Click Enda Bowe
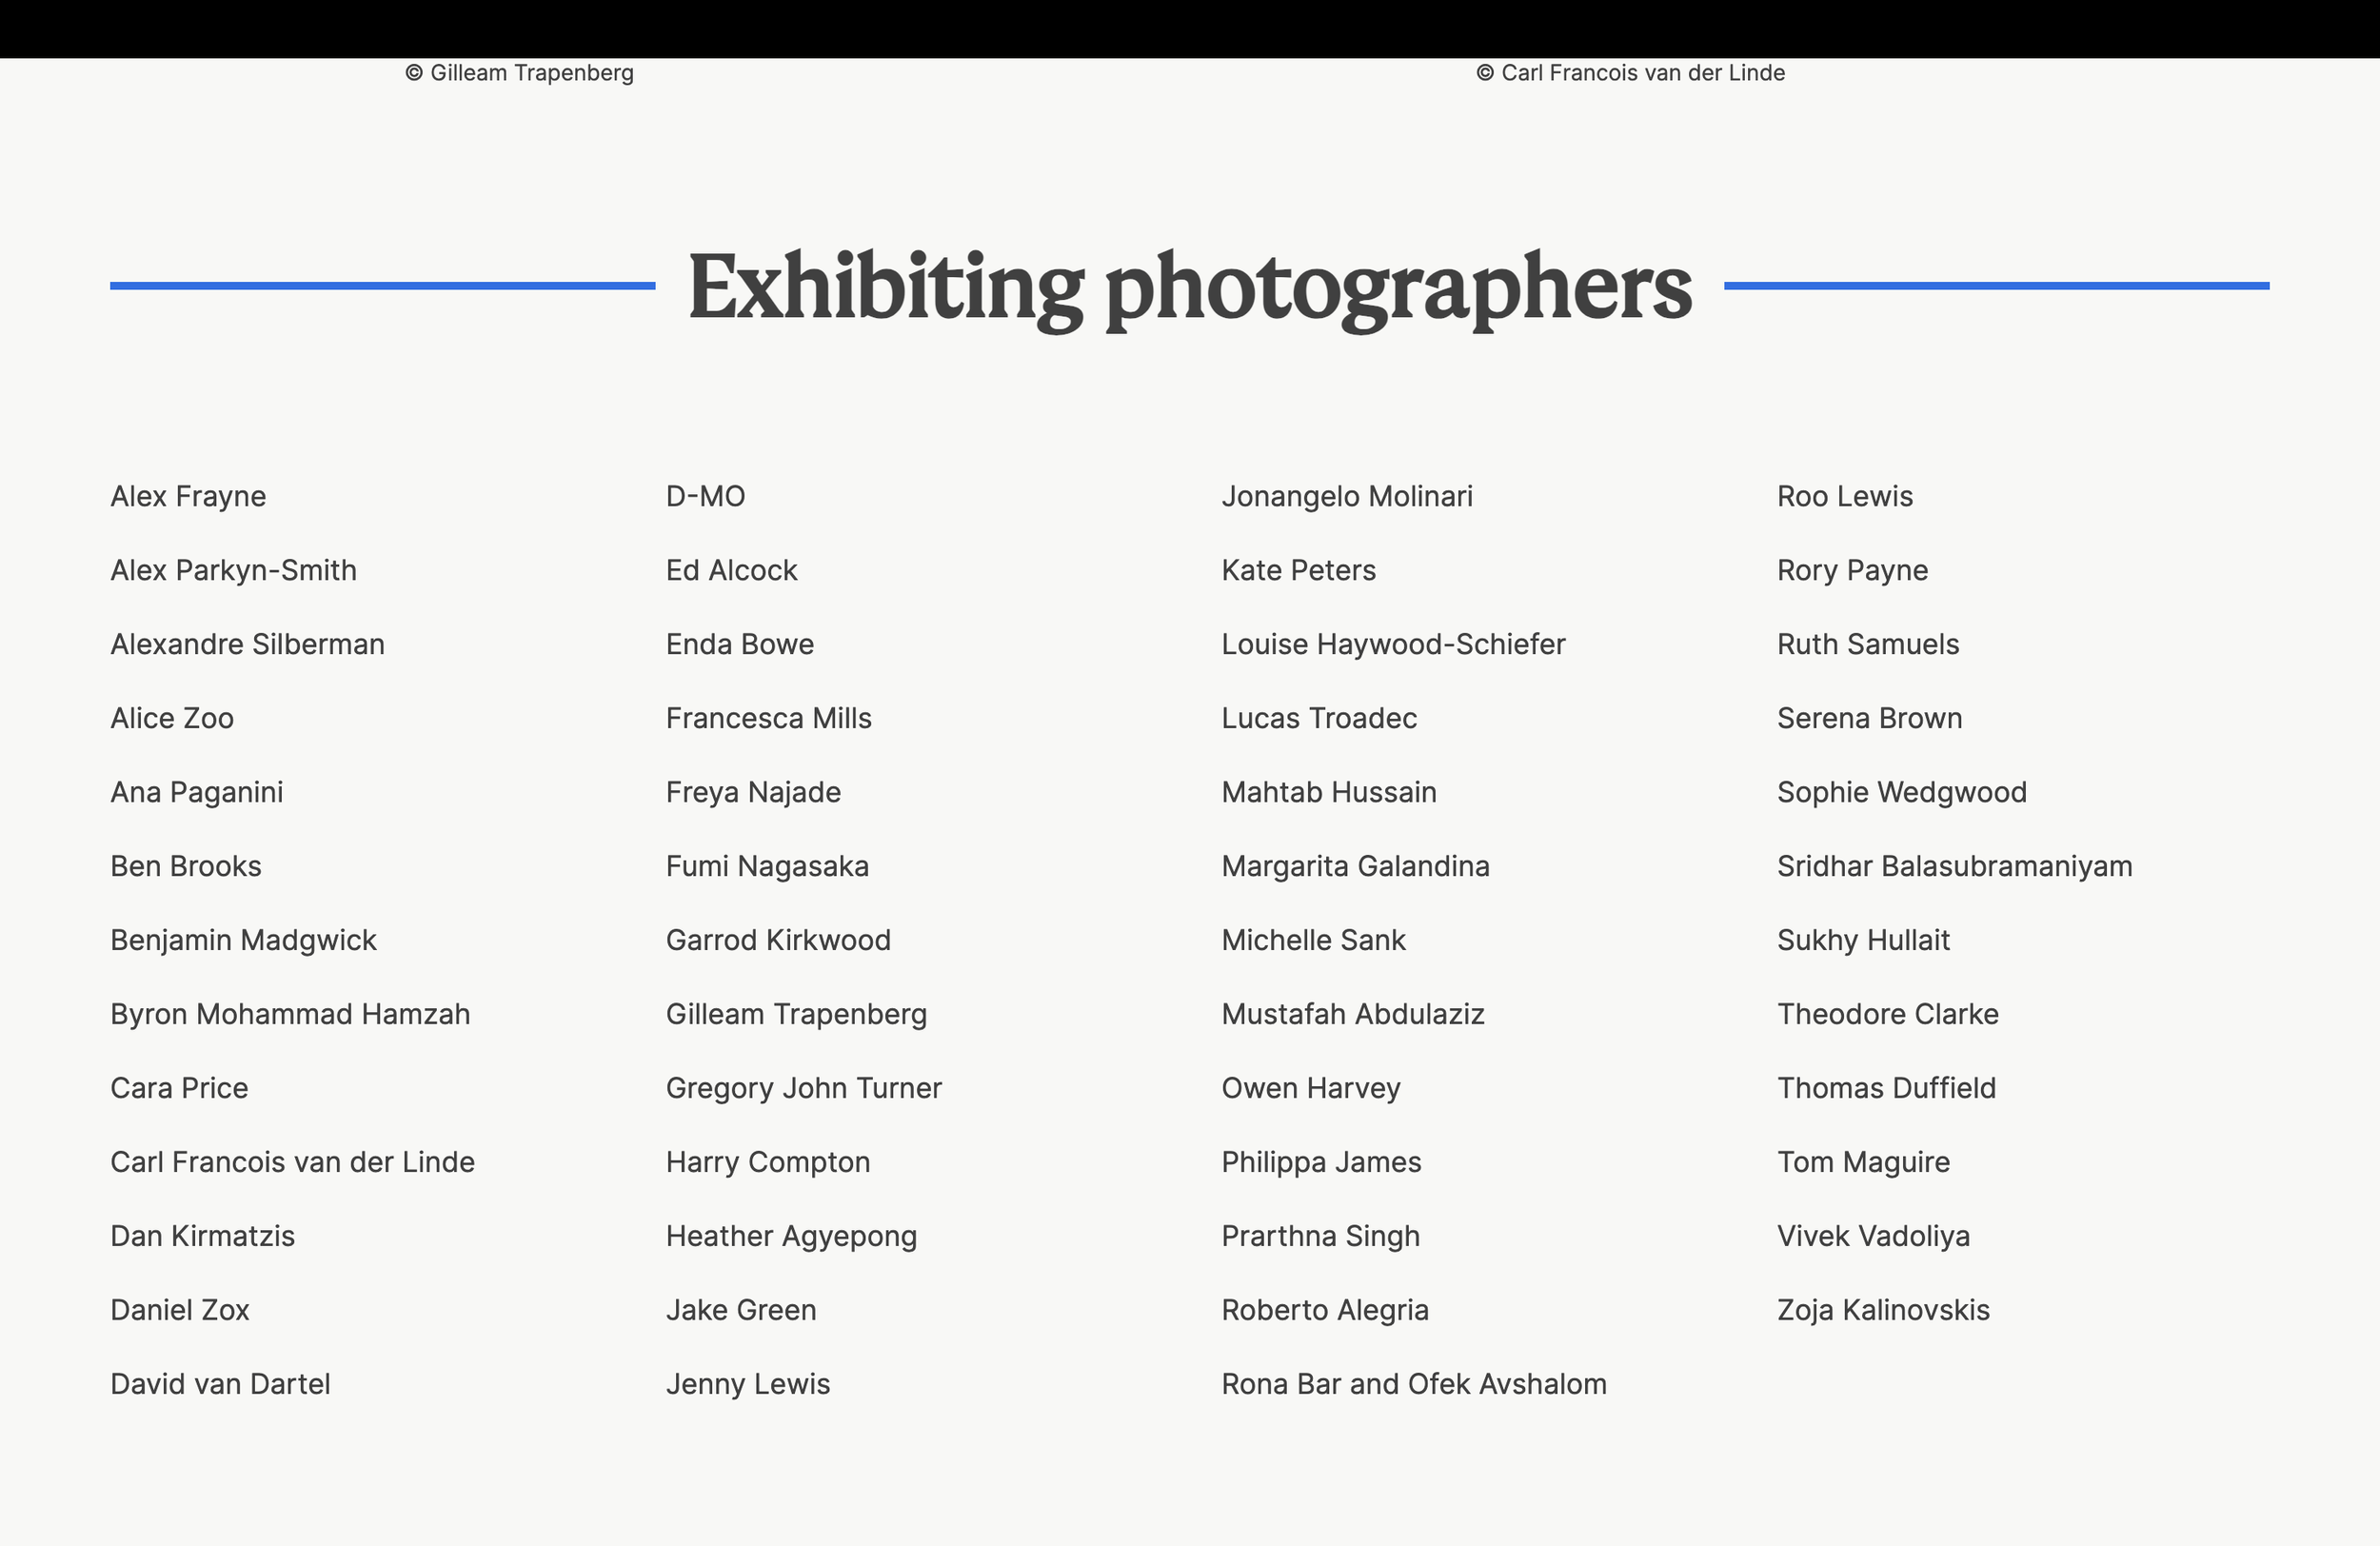The width and height of the screenshot is (2380, 1546). click(740, 645)
